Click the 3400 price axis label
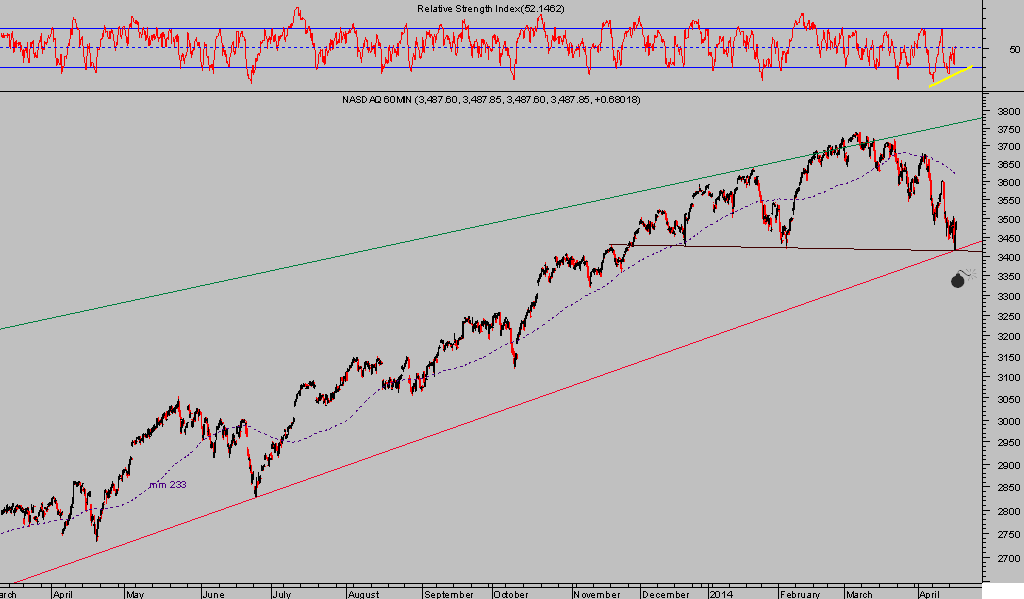 click(1007, 258)
